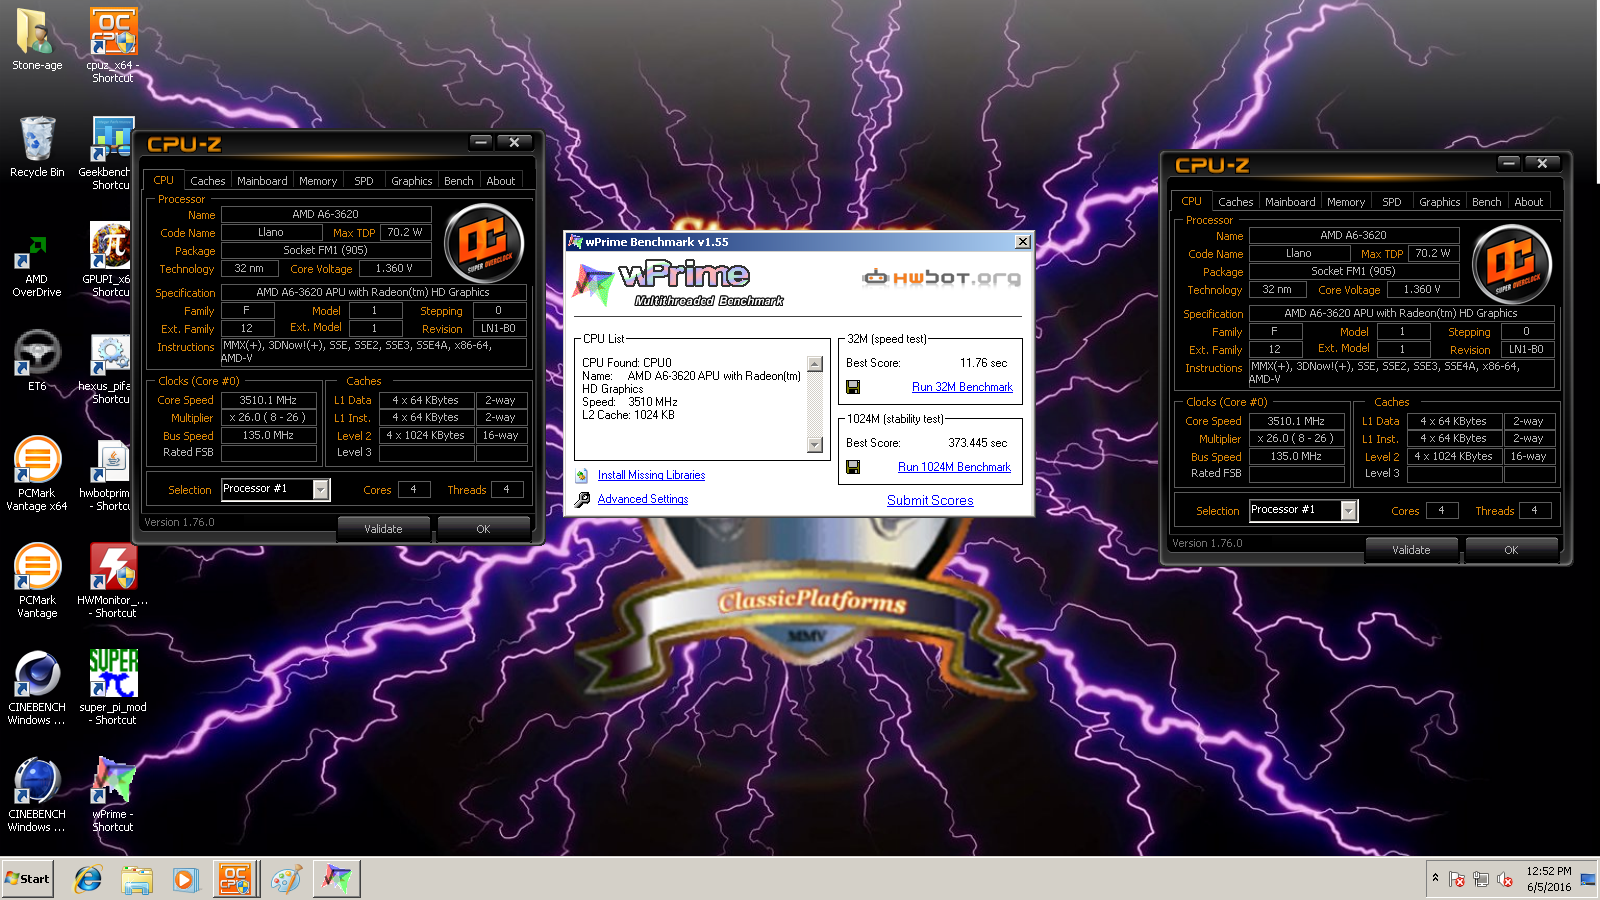This screenshot has width=1600, height=900.
Task: Click the OC logo in the left CPU-Z window
Action: tap(484, 242)
